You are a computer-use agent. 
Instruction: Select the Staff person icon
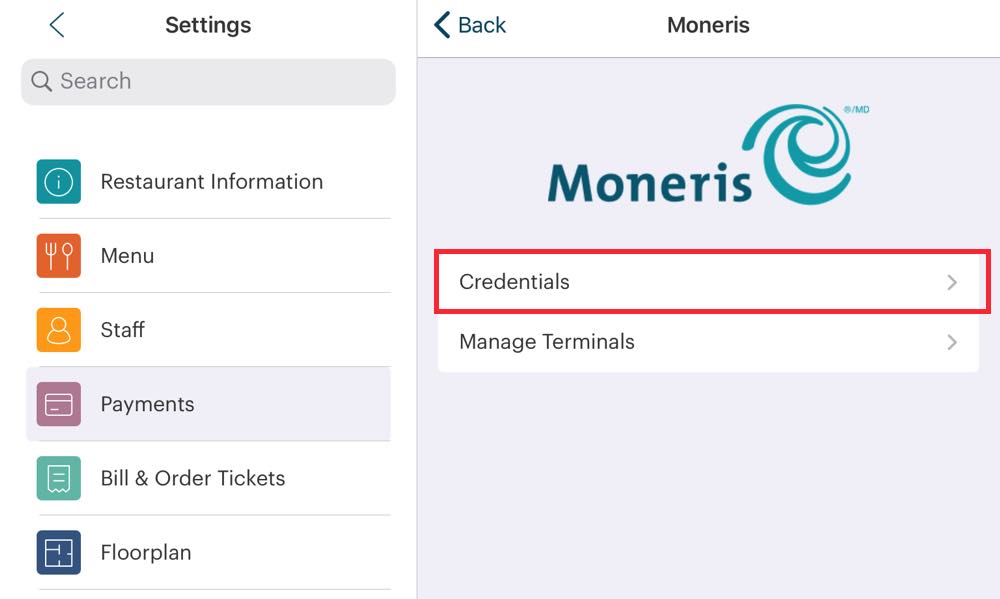point(58,329)
